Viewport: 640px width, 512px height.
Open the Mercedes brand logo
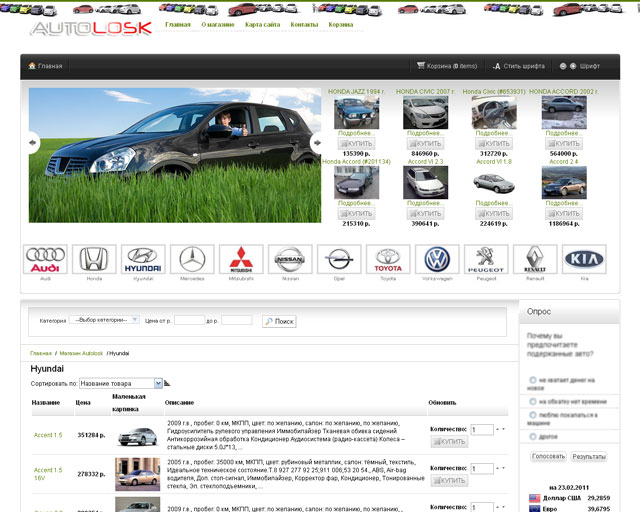pos(191,260)
